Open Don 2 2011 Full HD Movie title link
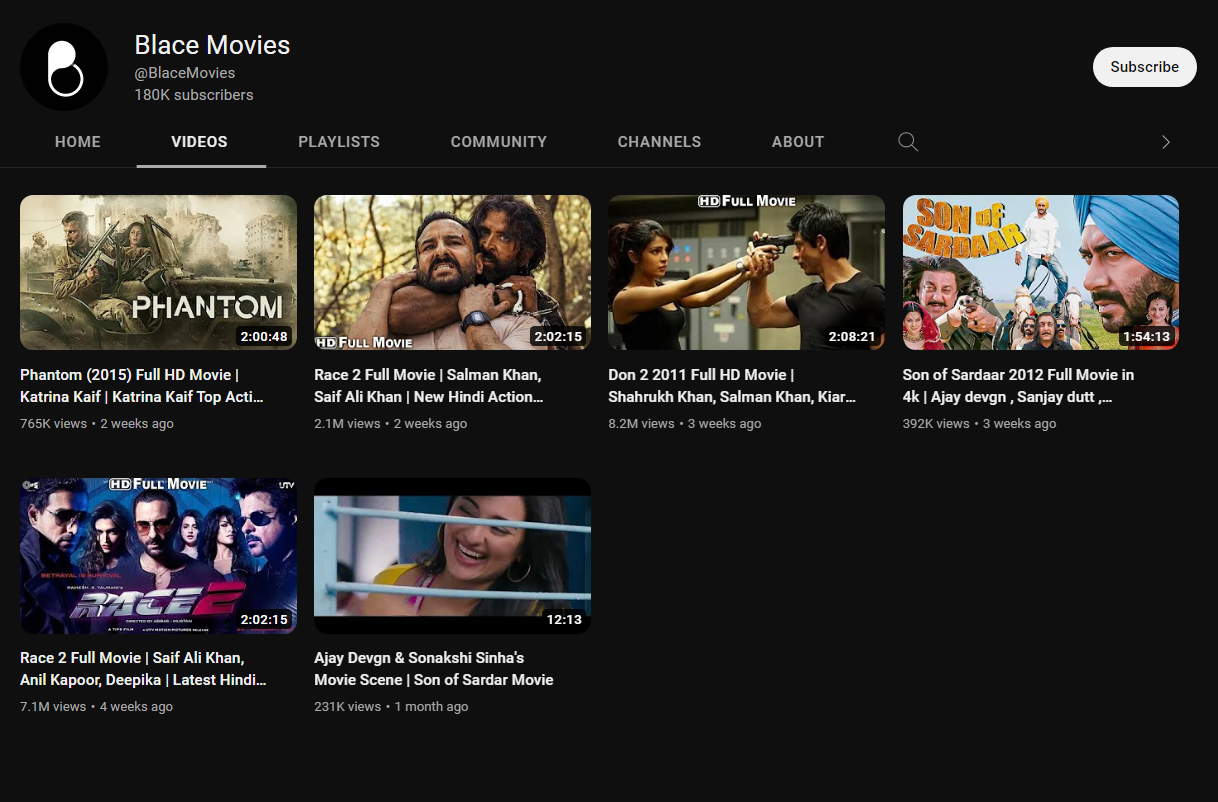 pyautogui.click(x=732, y=386)
